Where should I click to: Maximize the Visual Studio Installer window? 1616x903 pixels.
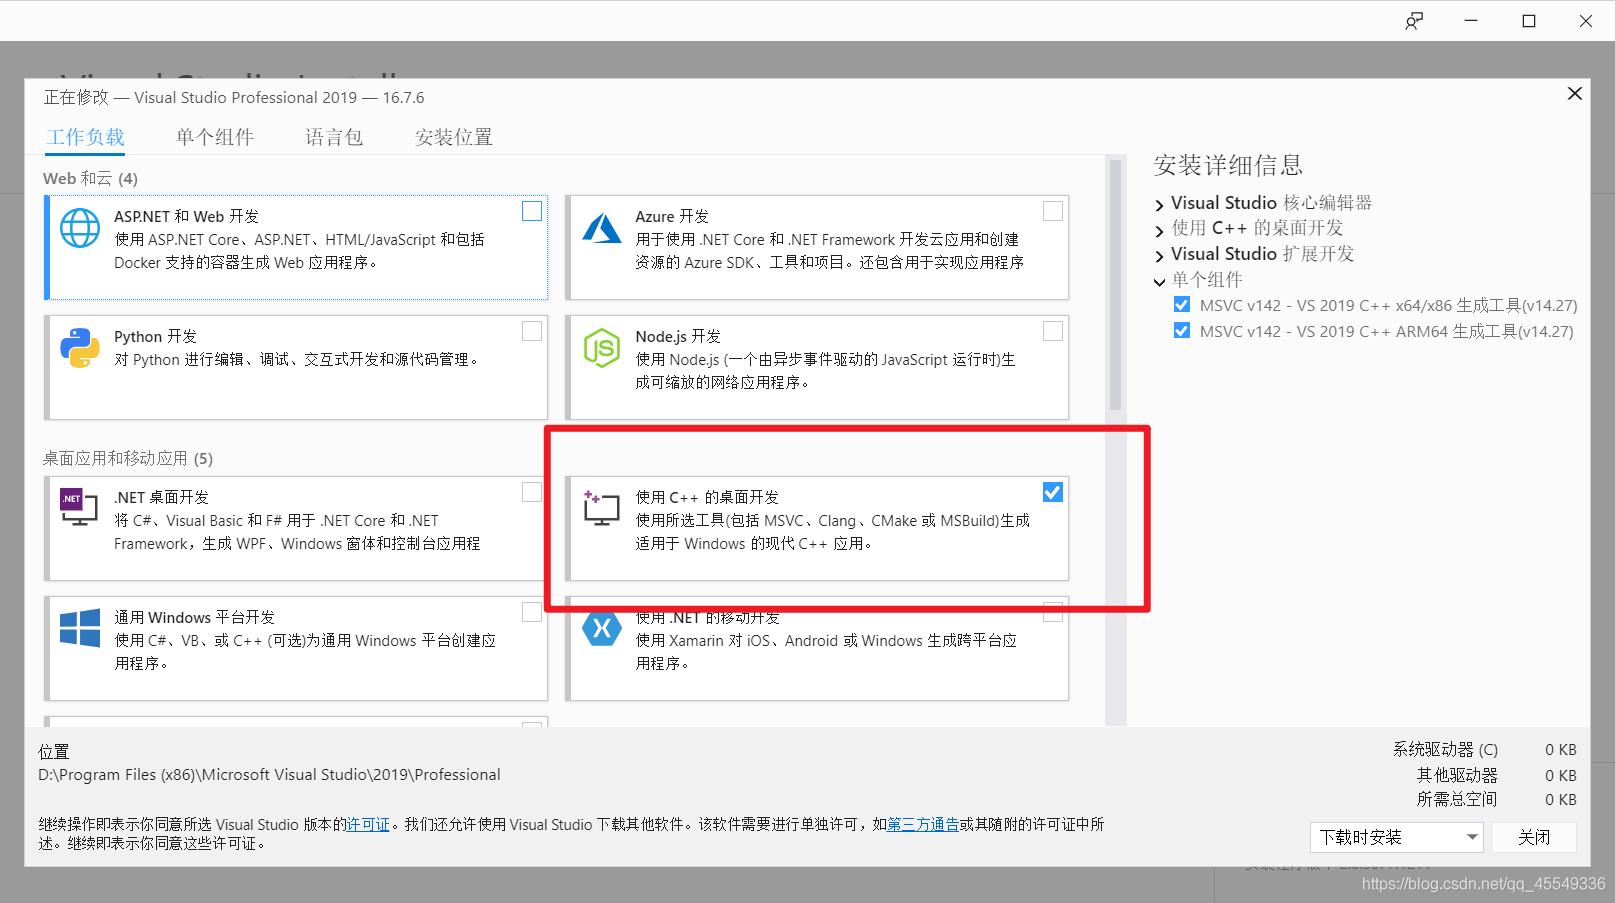coord(1529,21)
